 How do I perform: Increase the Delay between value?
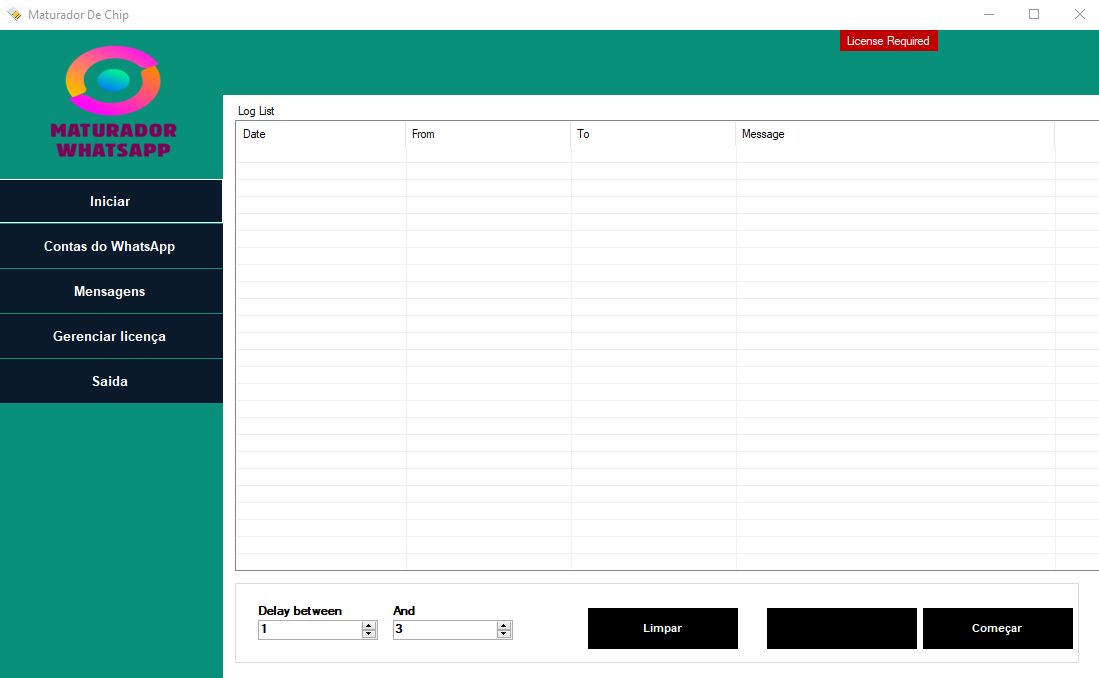(x=369, y=625)
